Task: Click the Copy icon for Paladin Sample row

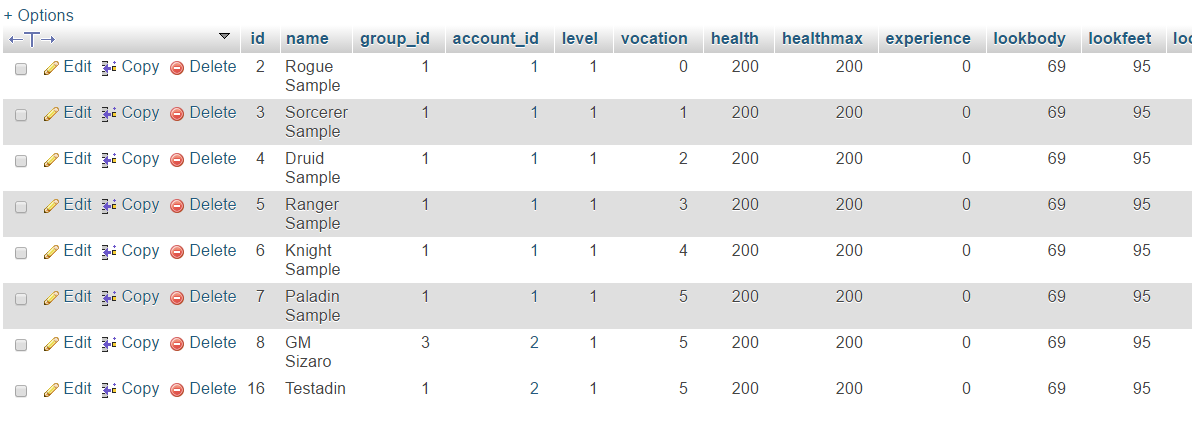Action: [x=109, y=297]
